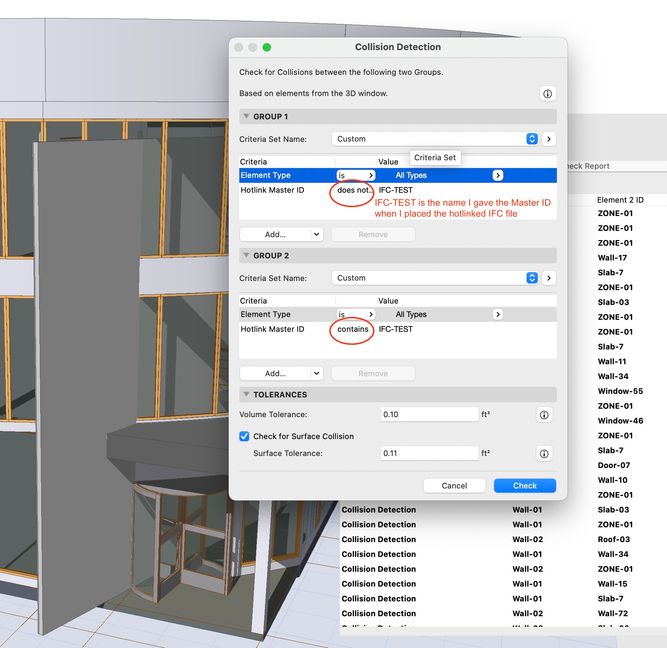Image resolution: width=667 pixels, height=648 pixels.
Task: Select Group 1 Hotlink Master ID row
Action: (x=398, y=190)
